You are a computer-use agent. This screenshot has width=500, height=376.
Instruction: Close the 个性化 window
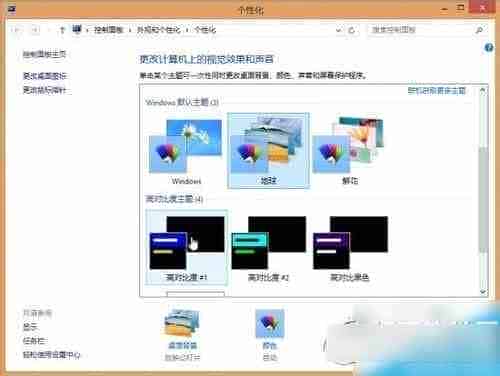[482, 8]
